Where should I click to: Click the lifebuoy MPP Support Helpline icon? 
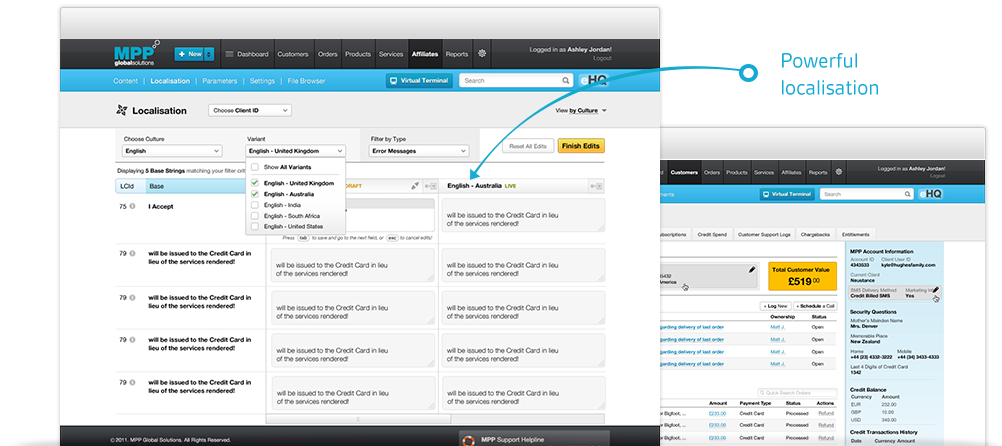click(x=468, y=440)
